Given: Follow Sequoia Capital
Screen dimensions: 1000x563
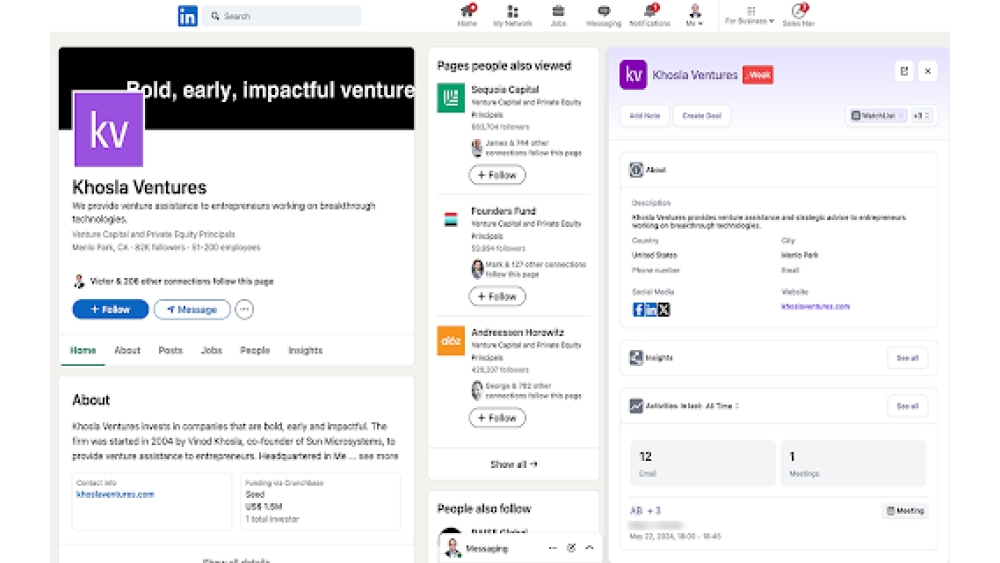Looking at the screenshot, I should (x=497, y=175).
